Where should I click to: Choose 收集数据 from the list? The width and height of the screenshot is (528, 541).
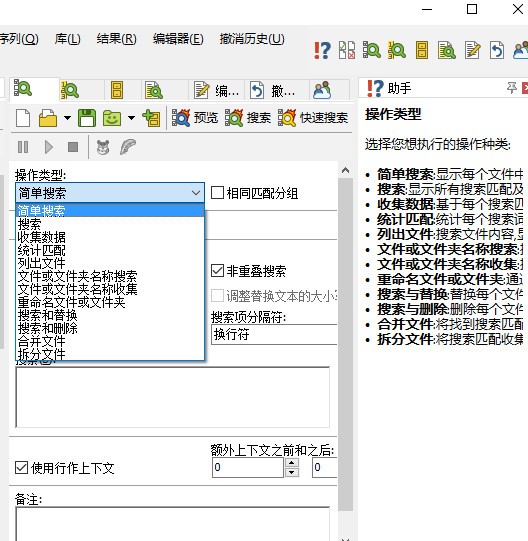coord(110,237)
